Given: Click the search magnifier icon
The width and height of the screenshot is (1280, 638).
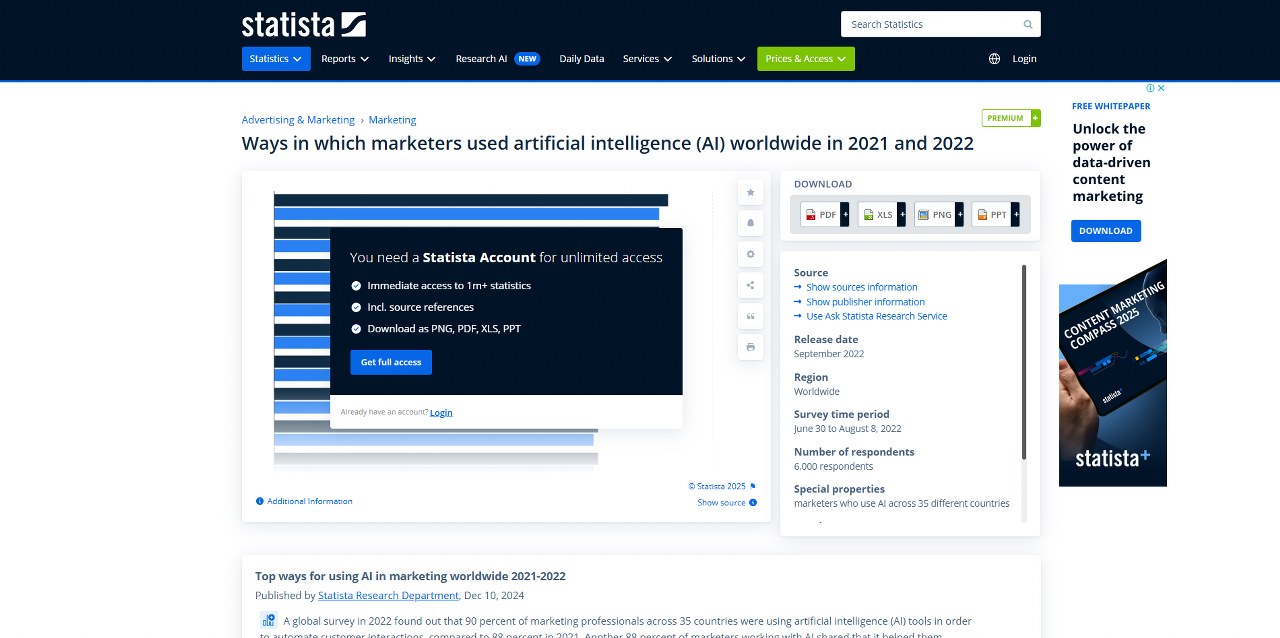Looking at the screenshot, I should [1028, 24].
